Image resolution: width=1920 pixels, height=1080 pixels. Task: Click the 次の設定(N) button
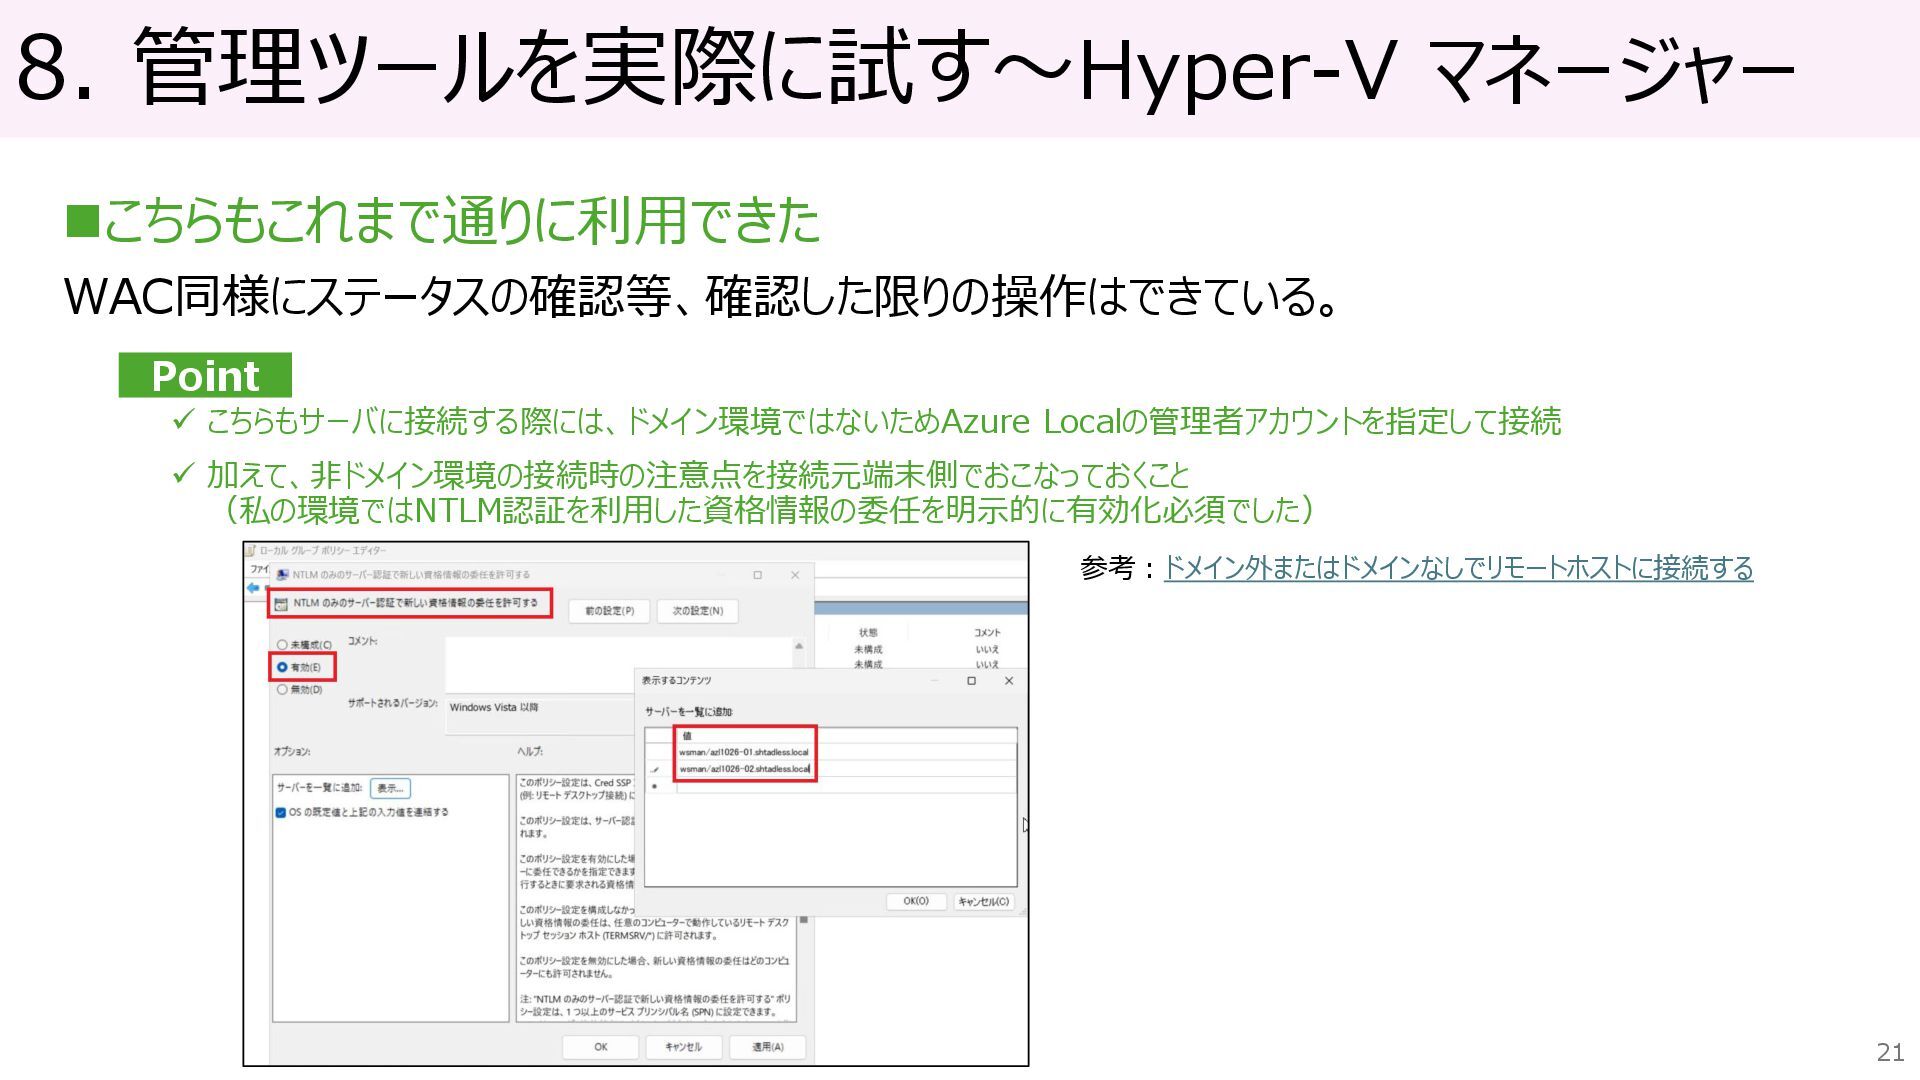[697, 611]
